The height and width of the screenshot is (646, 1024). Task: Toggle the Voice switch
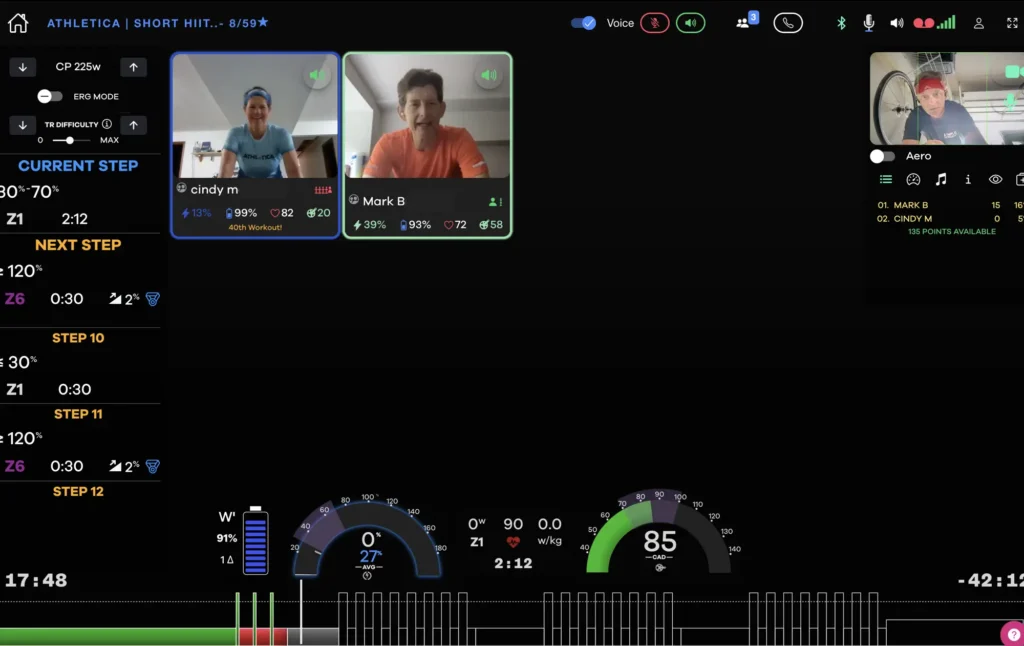(583, 23)
